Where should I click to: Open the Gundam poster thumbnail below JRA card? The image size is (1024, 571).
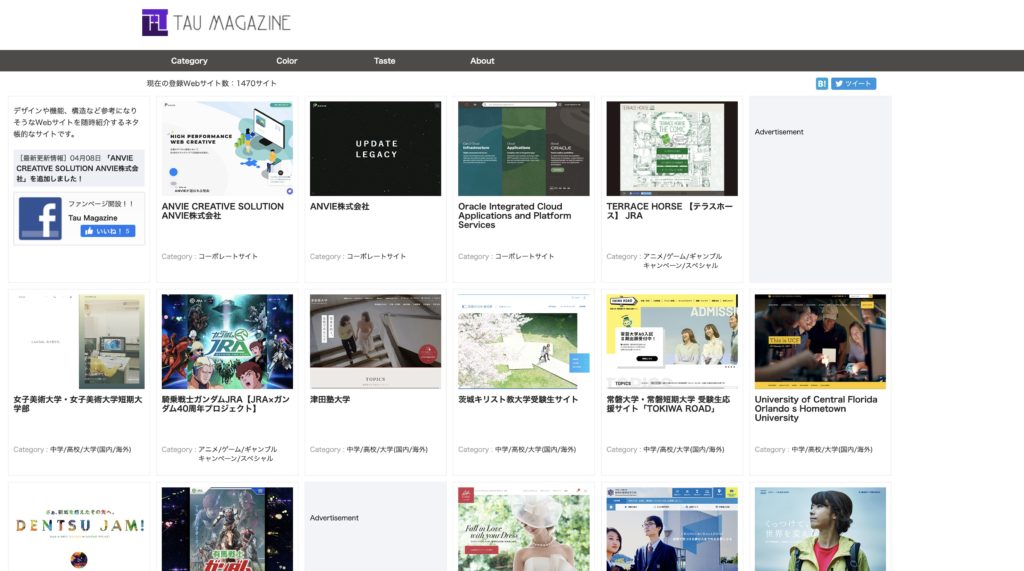(227, 529)
